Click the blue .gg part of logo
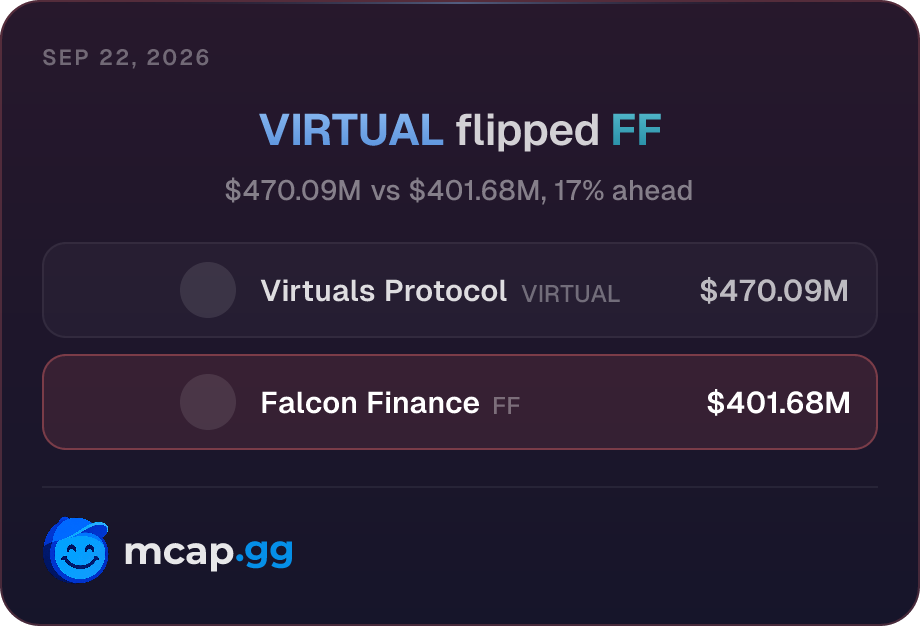This screenshot has width=920, height=626. (x=265, y=554)
